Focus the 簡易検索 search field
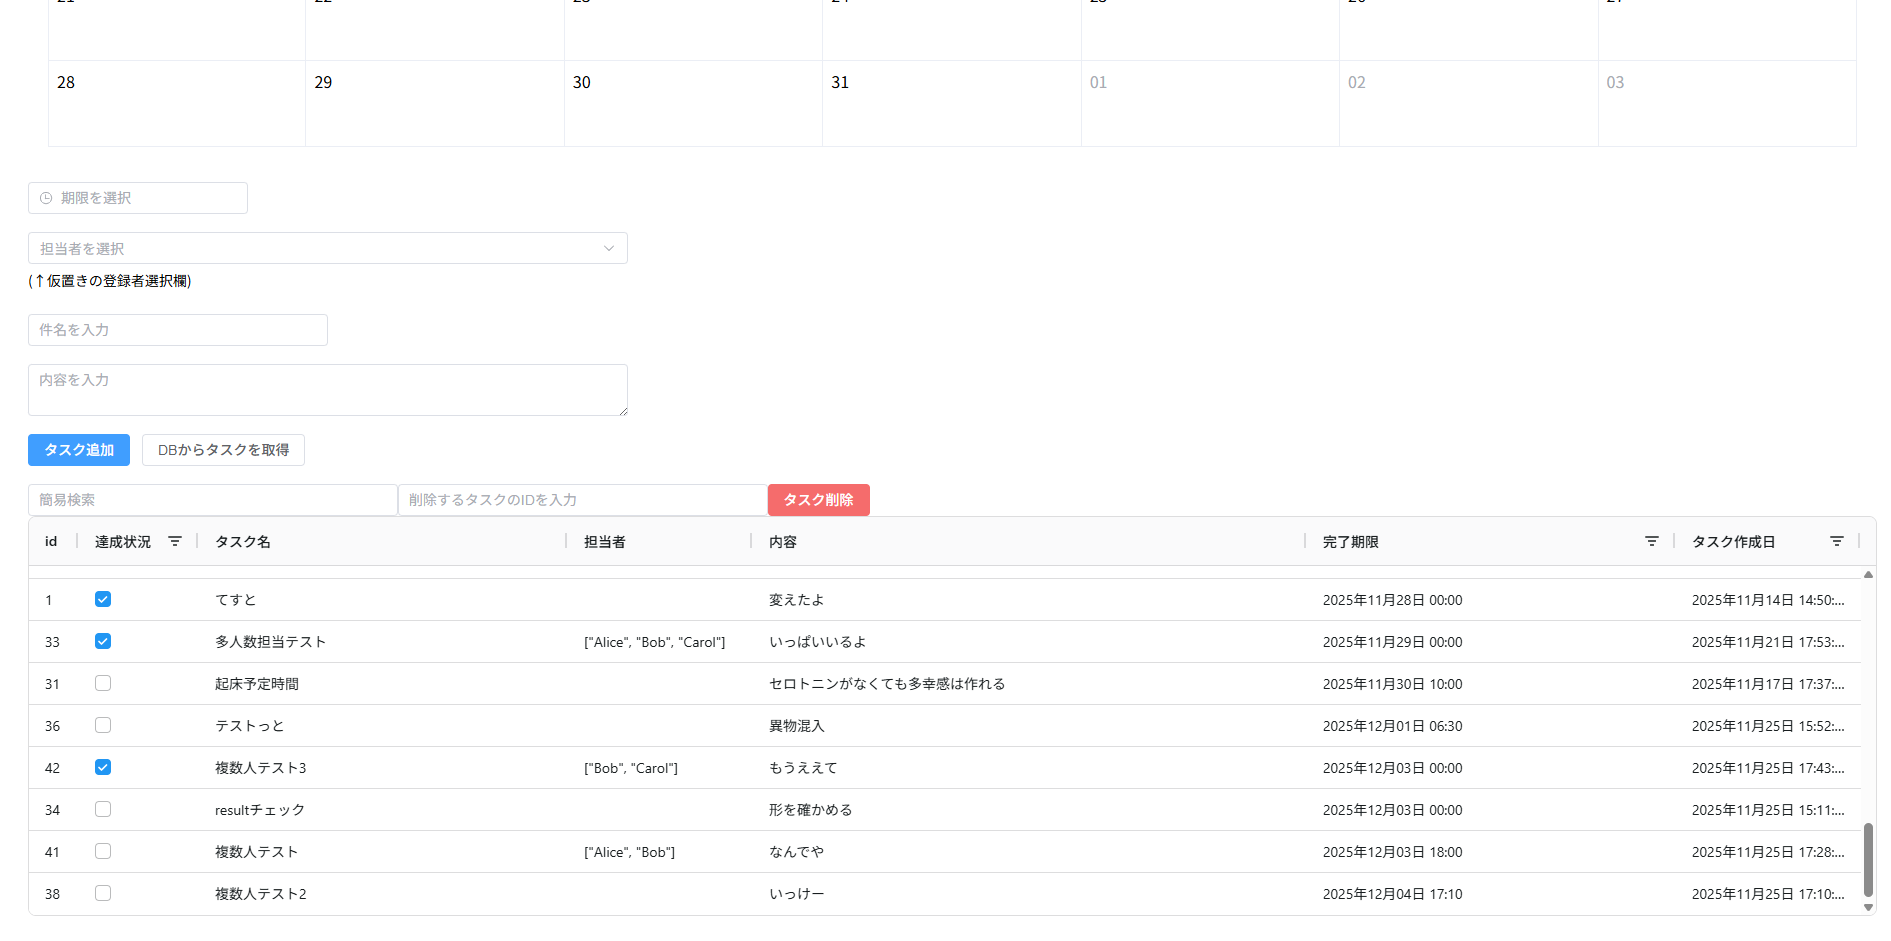This screenshot has width=1891, height=941. [x=212, y=500]
